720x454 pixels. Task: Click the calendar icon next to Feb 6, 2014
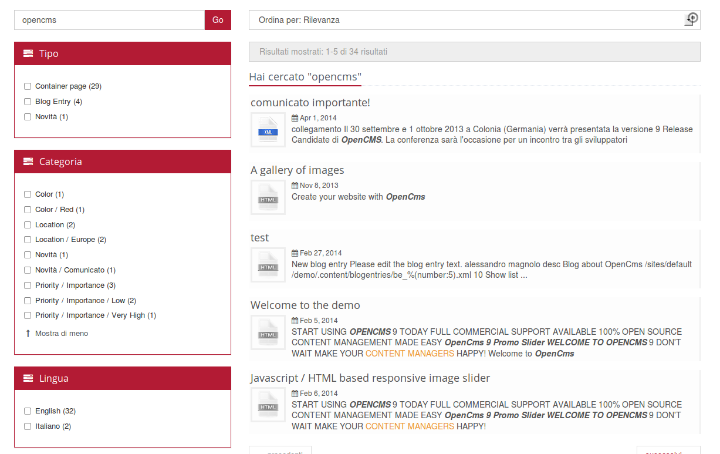tap(295, 393)
